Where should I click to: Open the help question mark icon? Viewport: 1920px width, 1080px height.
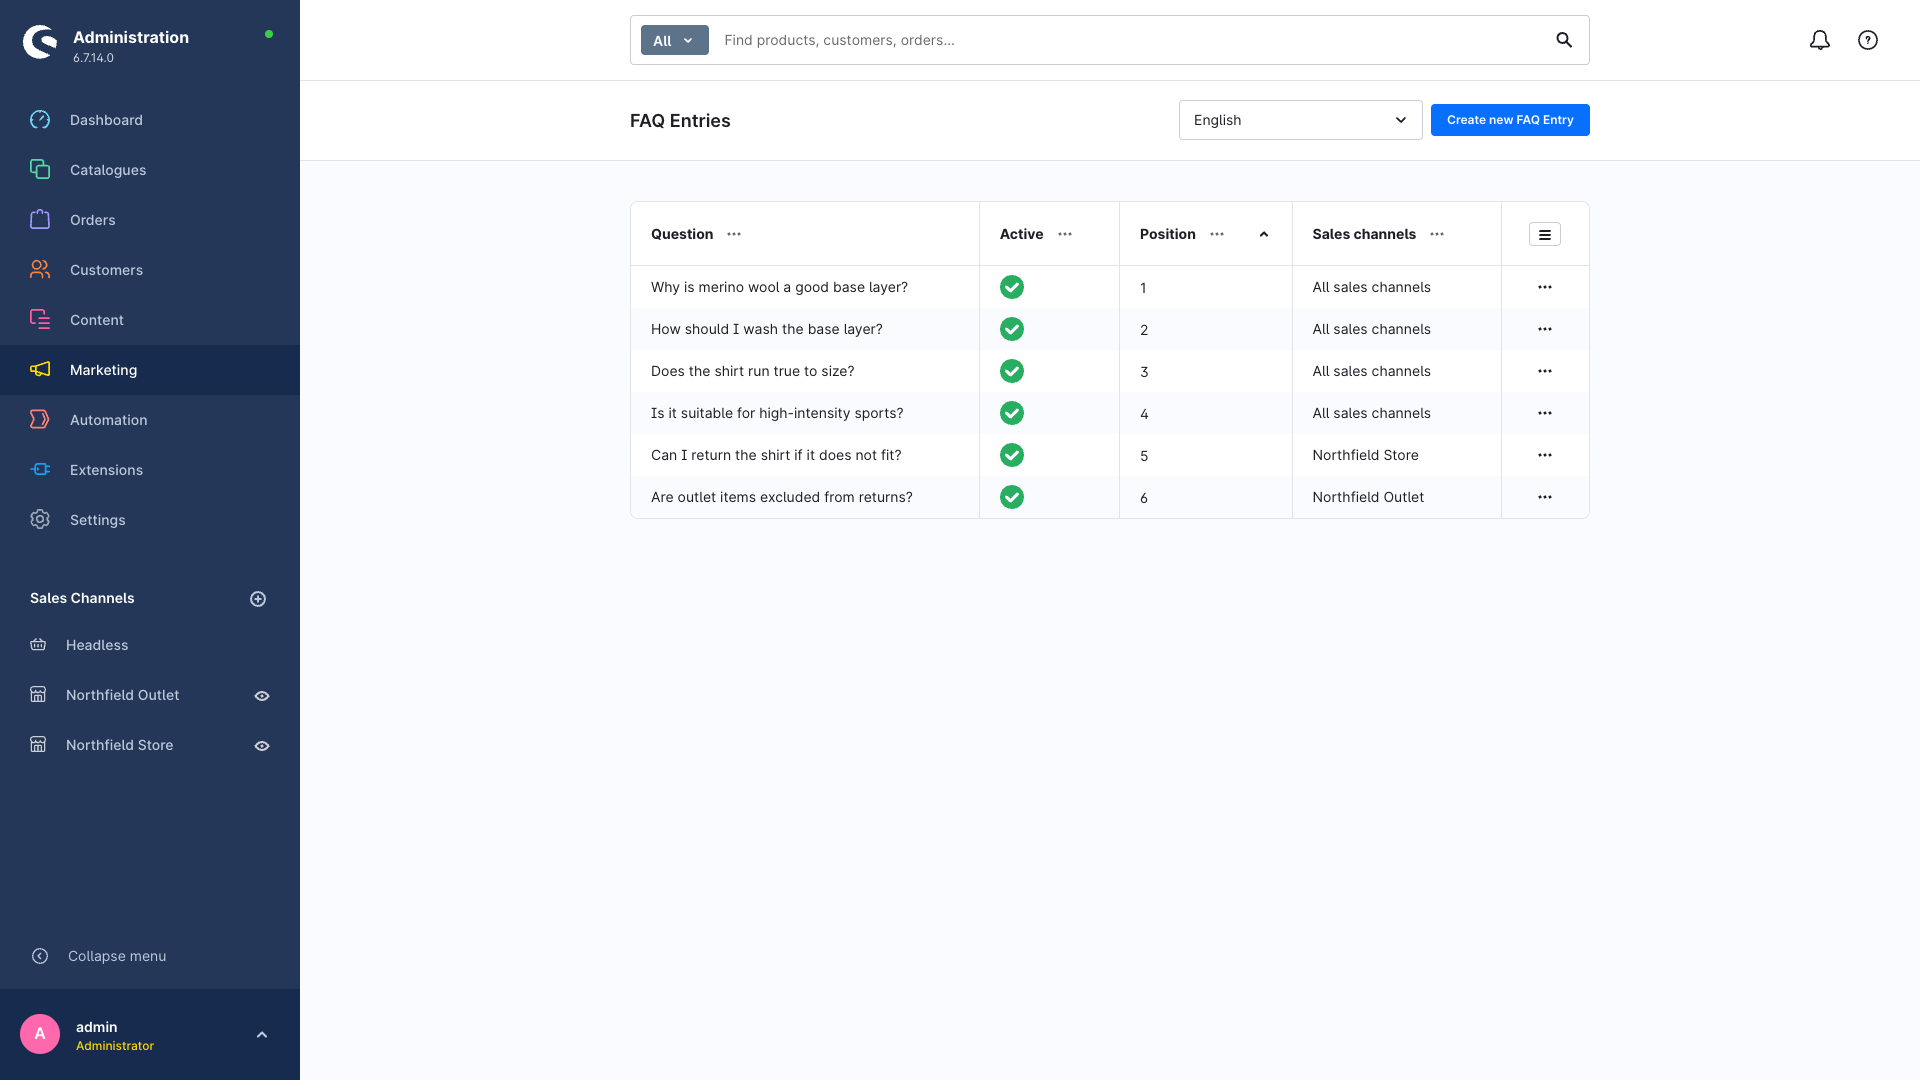click(x=1868, y=40)
